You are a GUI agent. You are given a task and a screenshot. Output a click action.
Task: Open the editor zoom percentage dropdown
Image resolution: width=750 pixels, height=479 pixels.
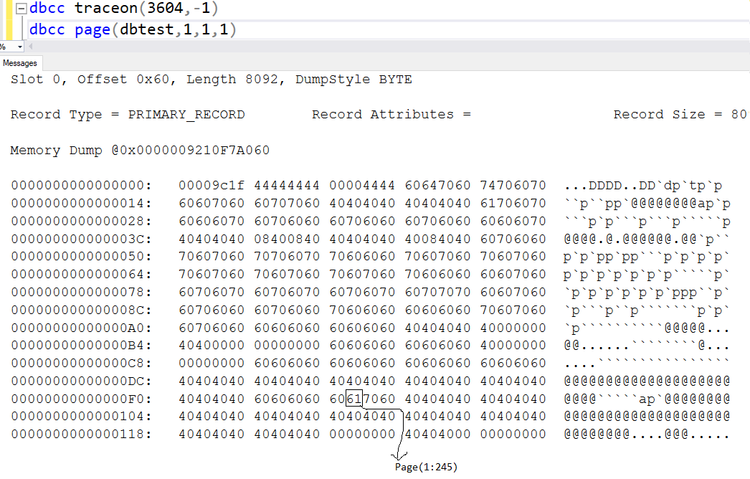click(20, 47)
